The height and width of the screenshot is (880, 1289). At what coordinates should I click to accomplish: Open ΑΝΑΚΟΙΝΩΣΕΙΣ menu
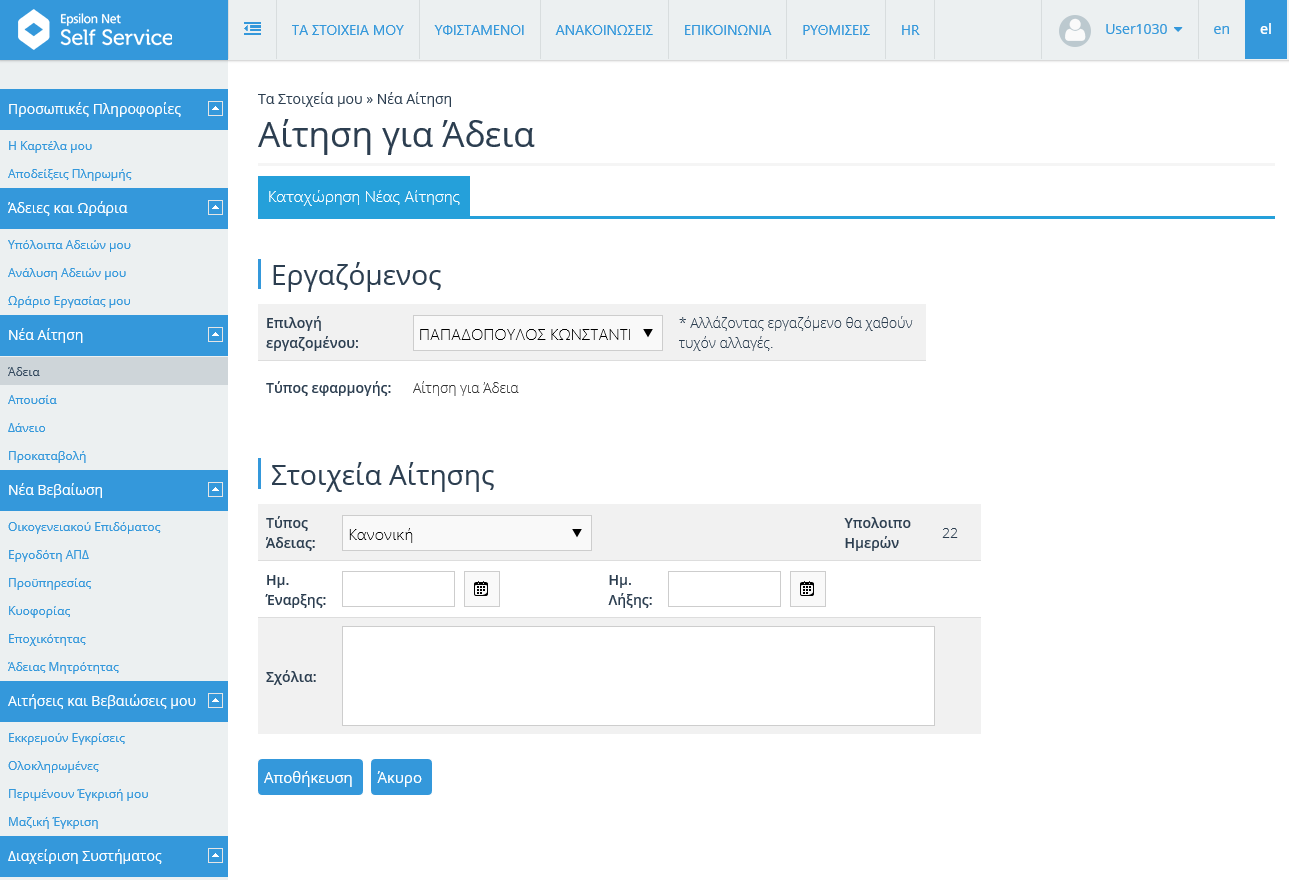tap(604, 30)
